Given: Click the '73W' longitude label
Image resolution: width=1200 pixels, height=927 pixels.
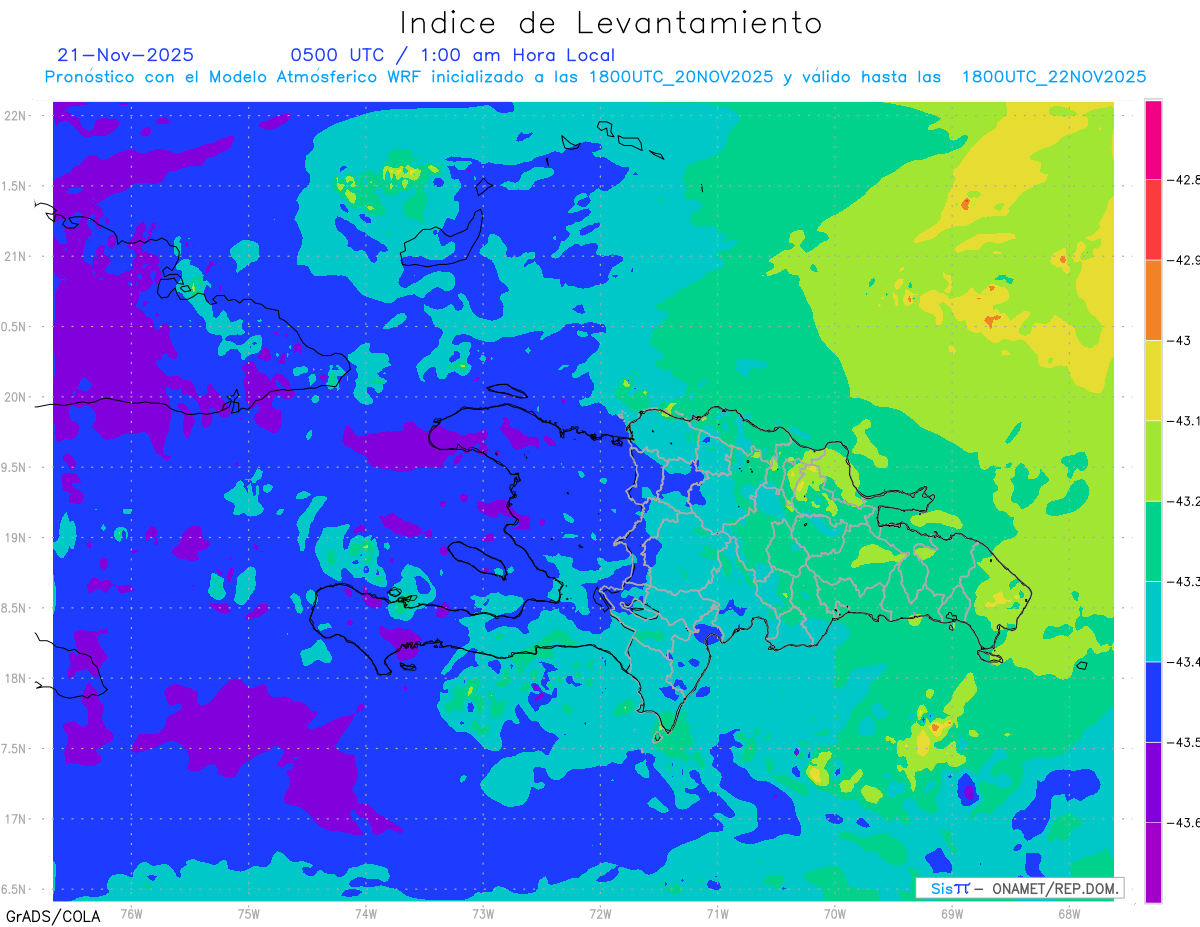Looking at the screenshot, I should [x=482, y=913].
